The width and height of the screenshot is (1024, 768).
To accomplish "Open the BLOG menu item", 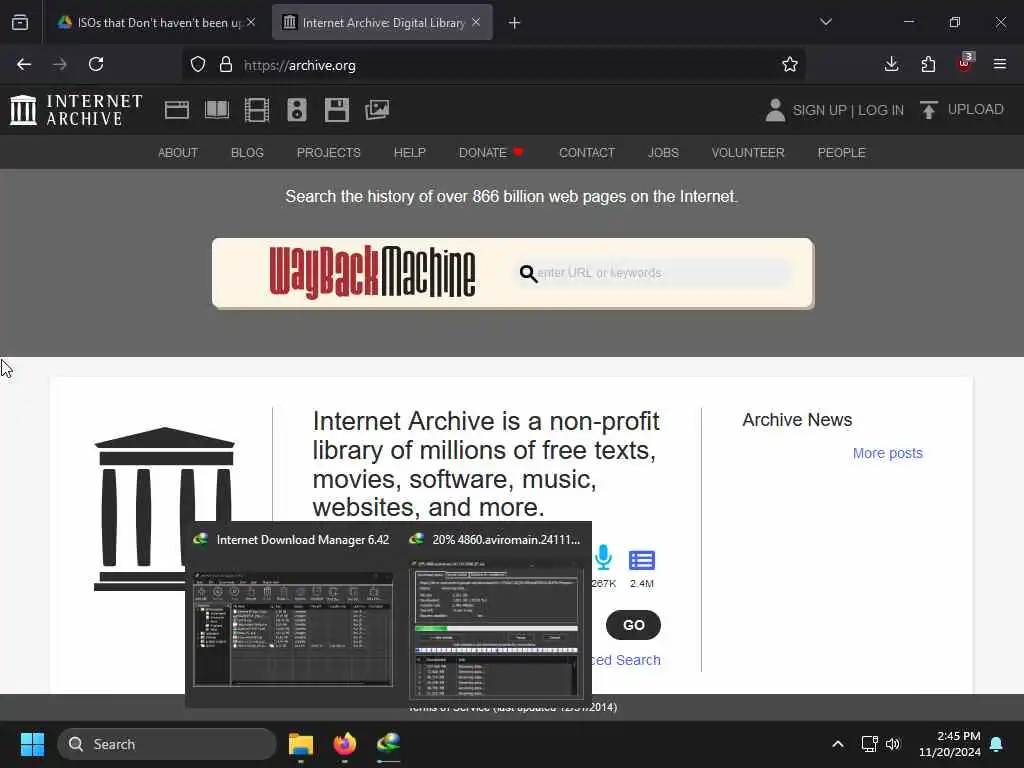I will coord(247,153).
